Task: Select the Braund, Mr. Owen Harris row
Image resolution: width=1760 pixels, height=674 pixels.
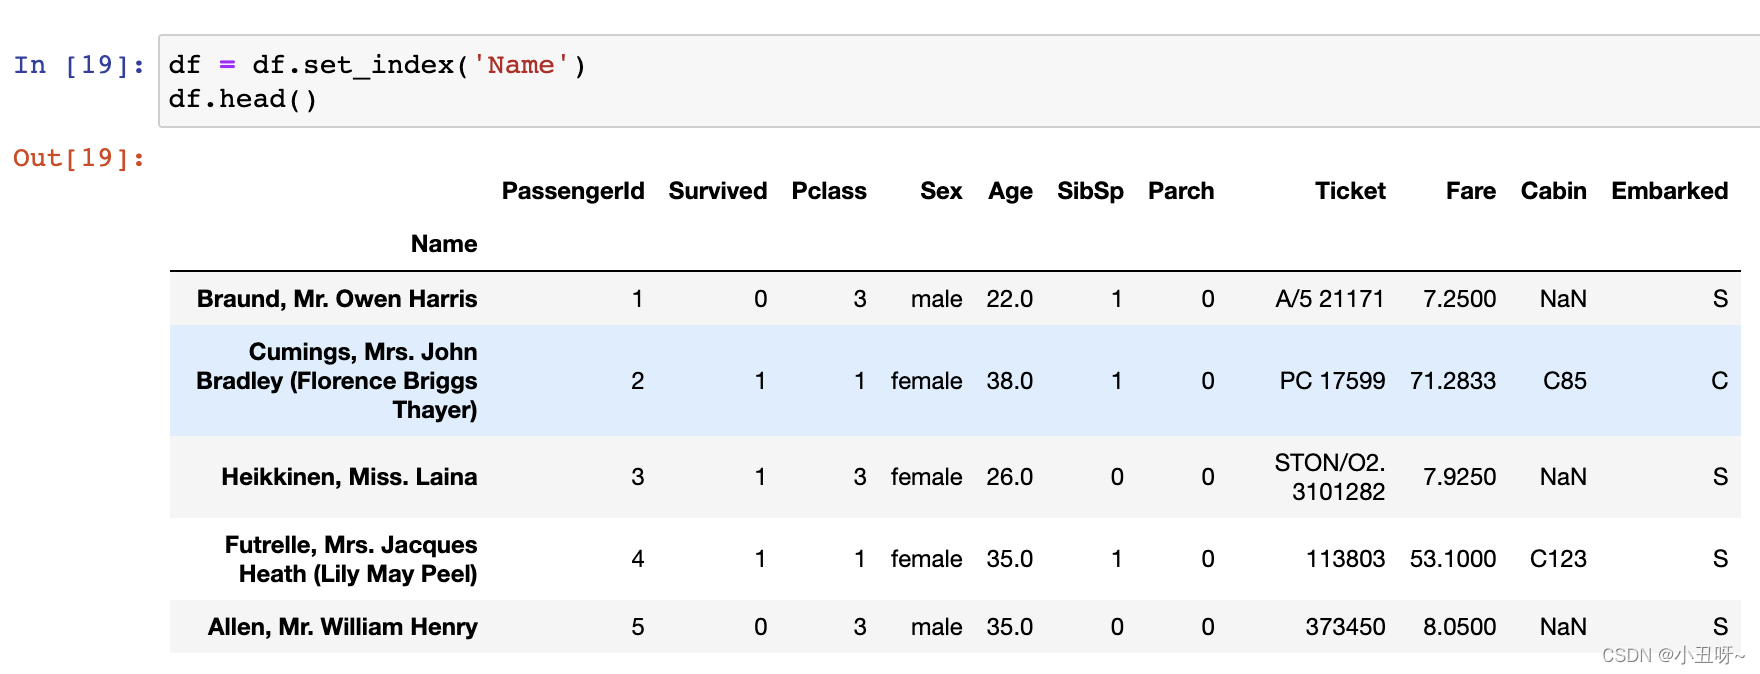Action: [955, 299]
